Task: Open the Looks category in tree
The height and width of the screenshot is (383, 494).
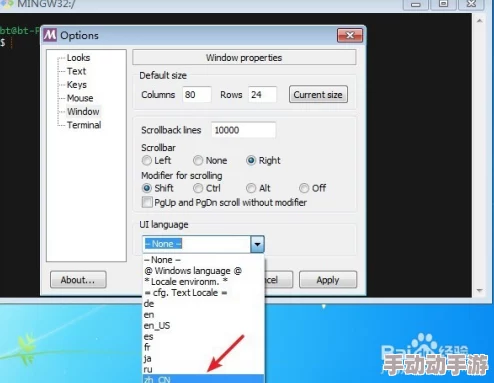Action: click(78, 58)
